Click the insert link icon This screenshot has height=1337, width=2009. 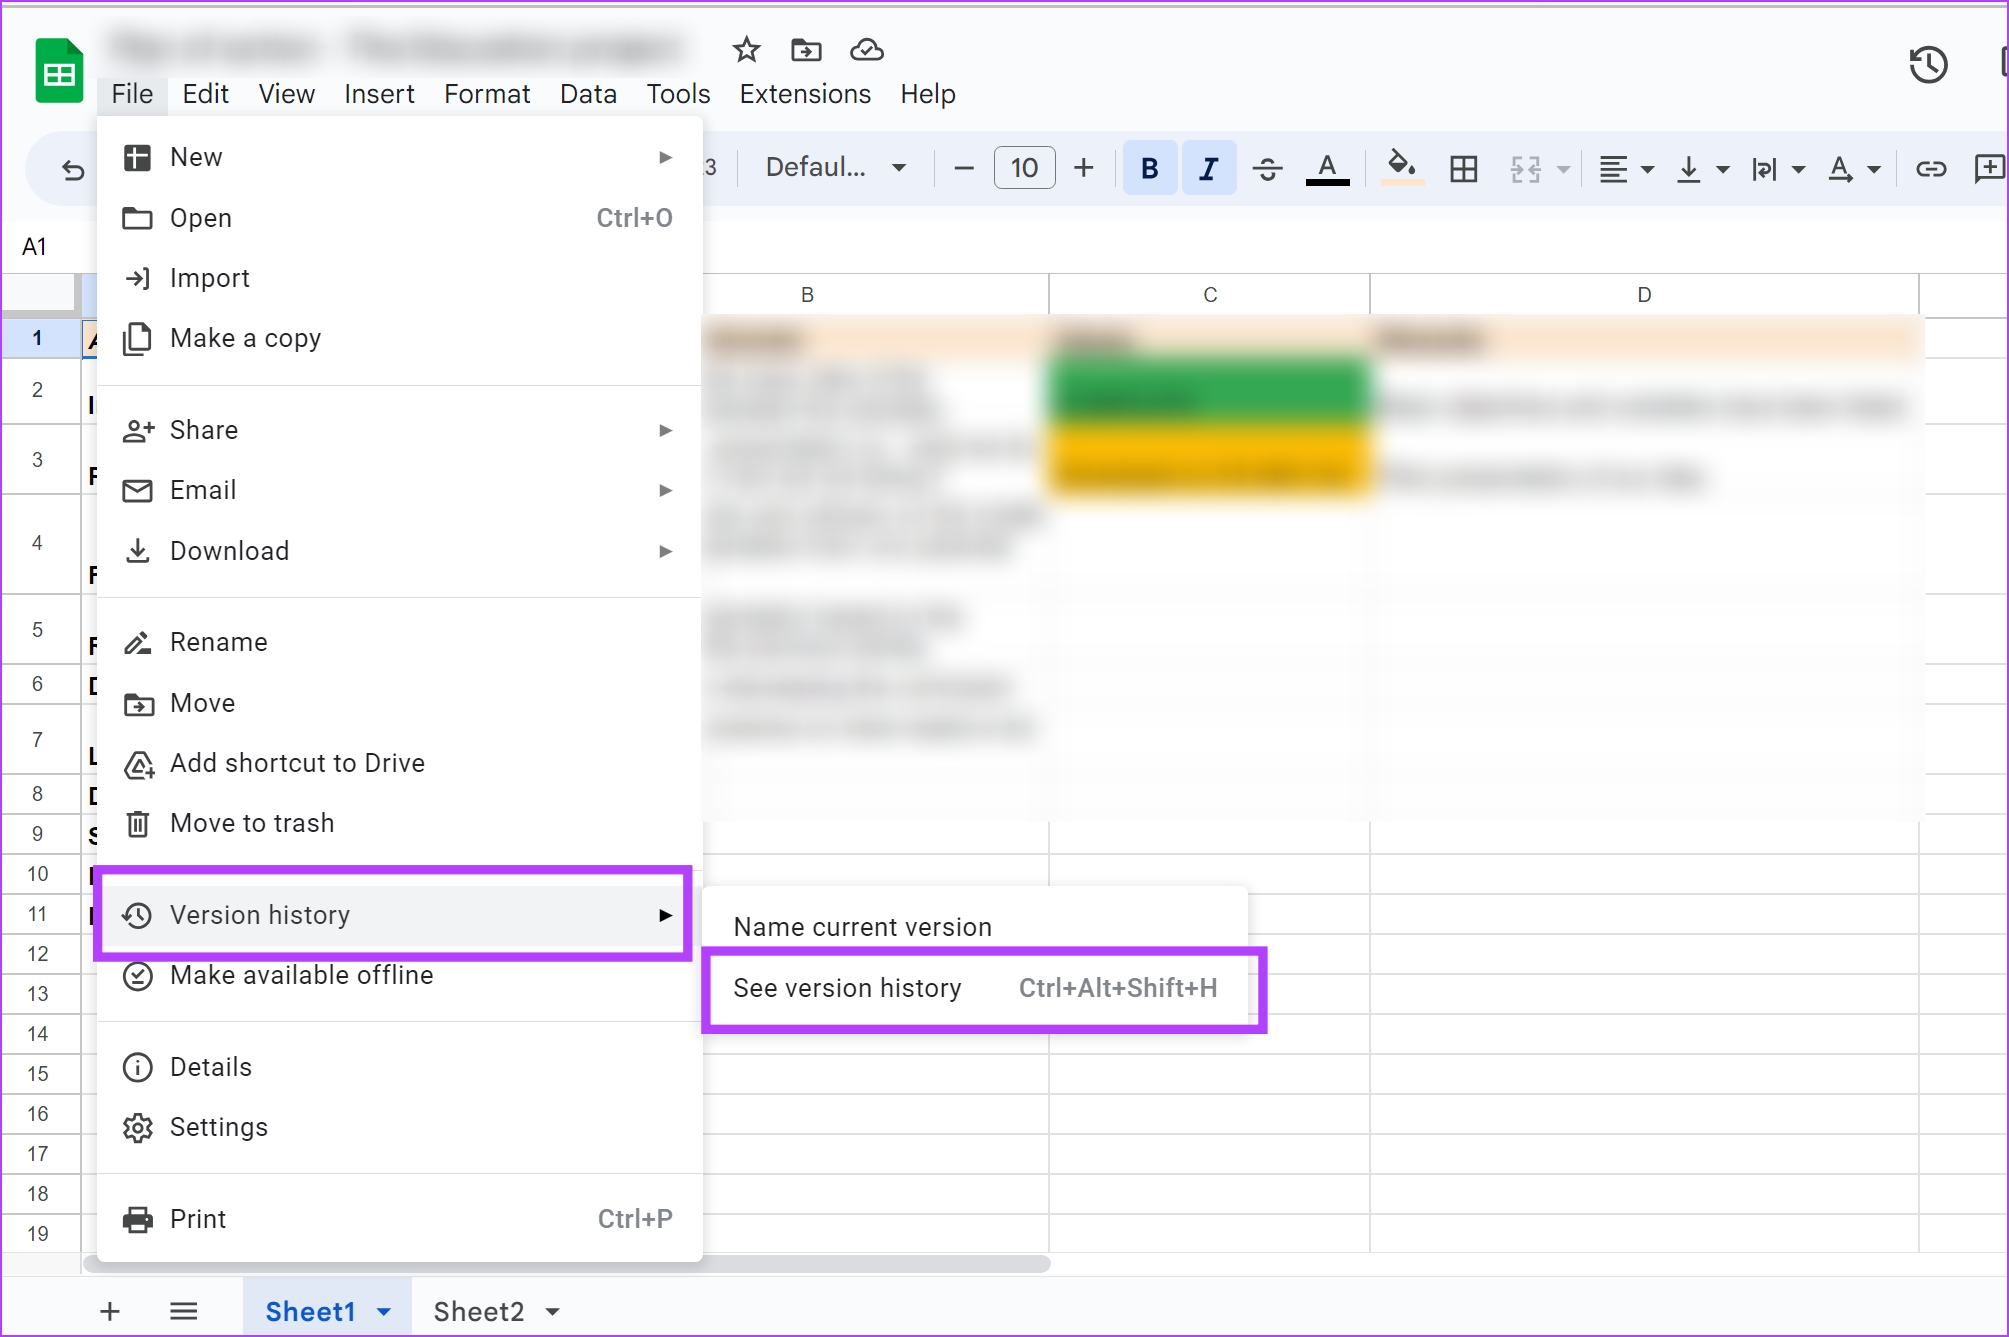[x=1930, y=168]
